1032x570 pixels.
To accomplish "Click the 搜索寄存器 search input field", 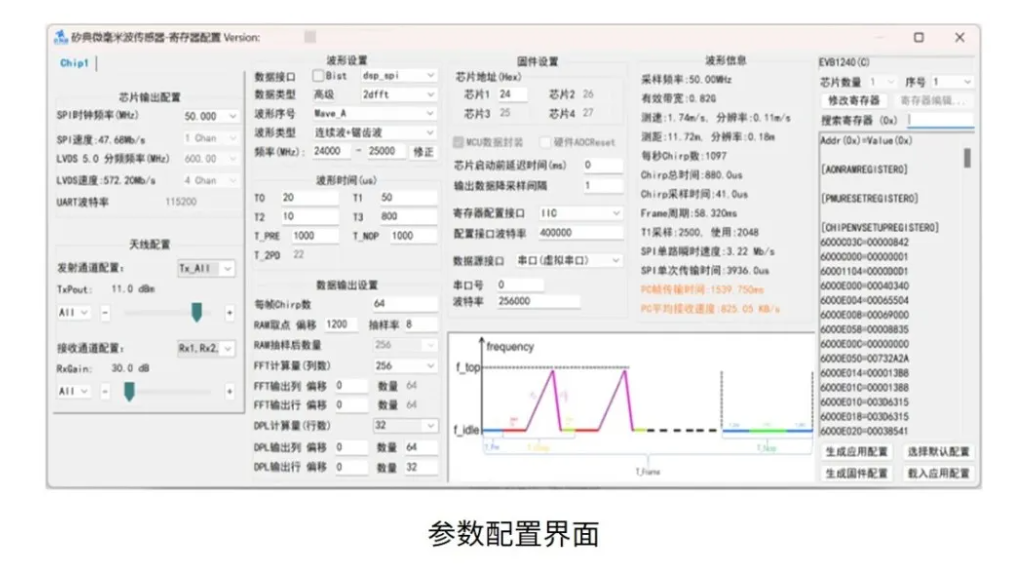I will (x=939, y=120).
